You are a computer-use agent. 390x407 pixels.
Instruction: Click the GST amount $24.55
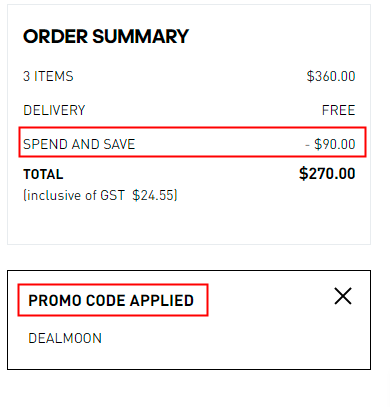click(x=153, y=195)
